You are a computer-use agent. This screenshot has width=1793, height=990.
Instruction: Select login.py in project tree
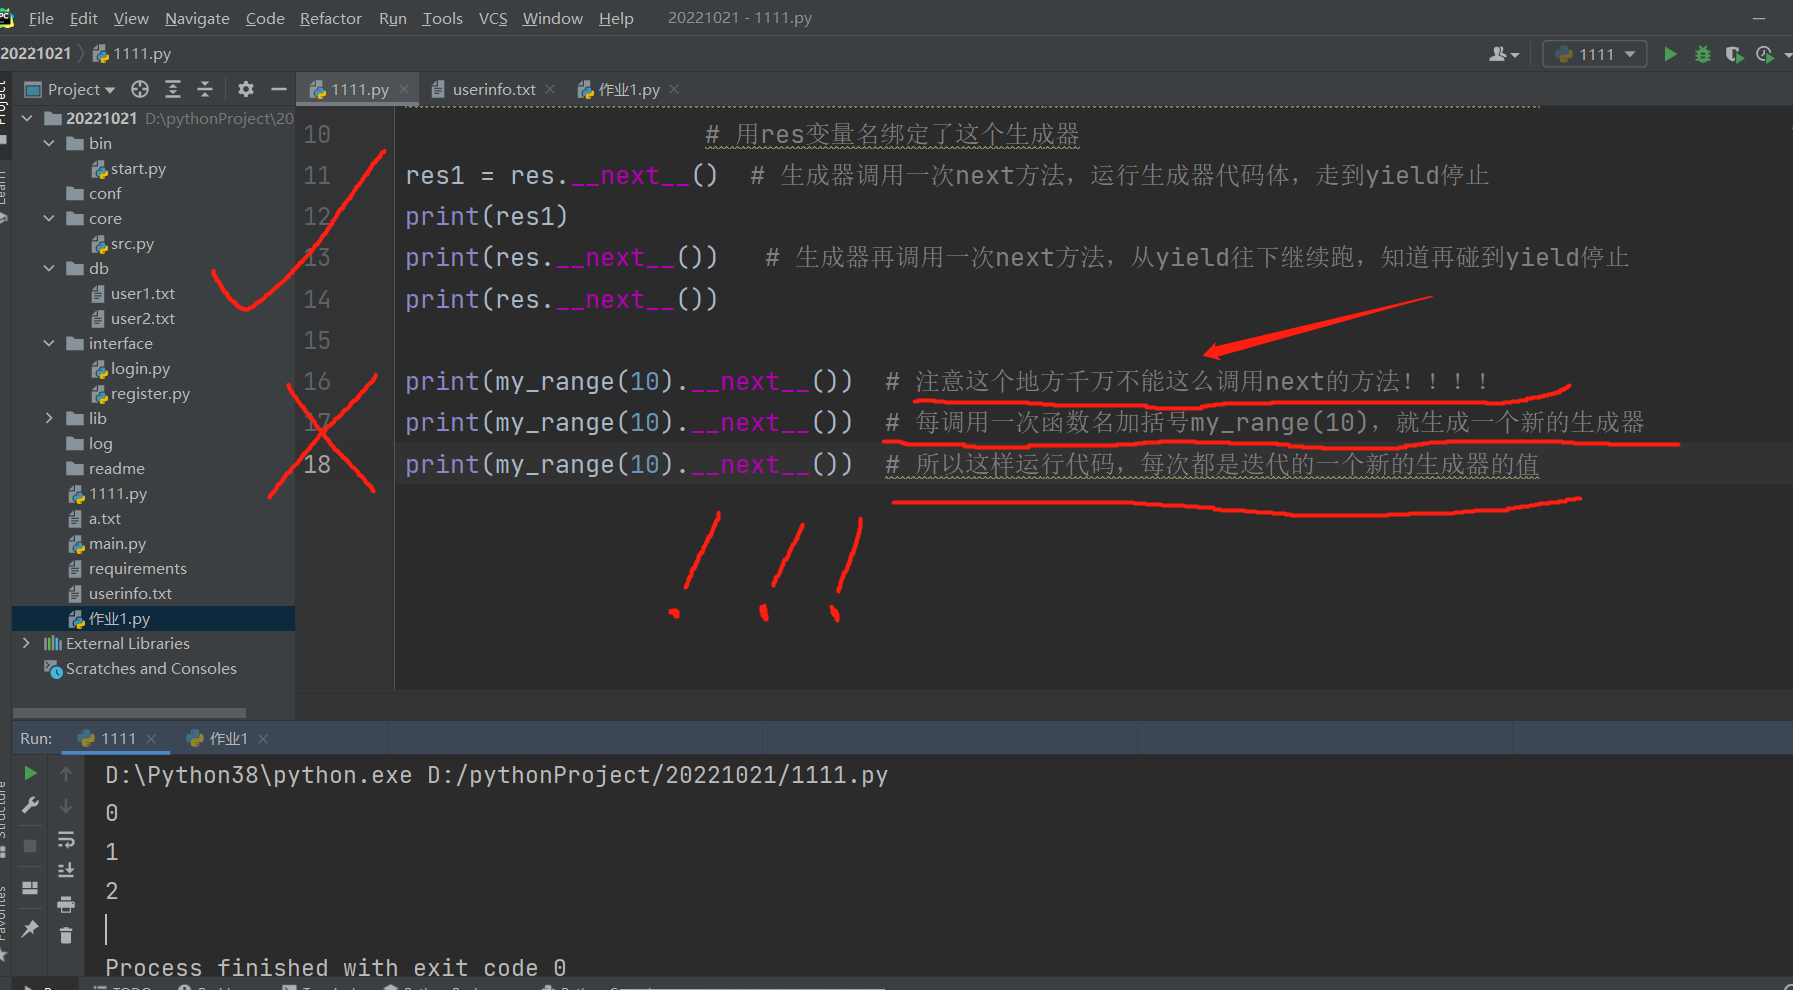click(x=140, y=368)
